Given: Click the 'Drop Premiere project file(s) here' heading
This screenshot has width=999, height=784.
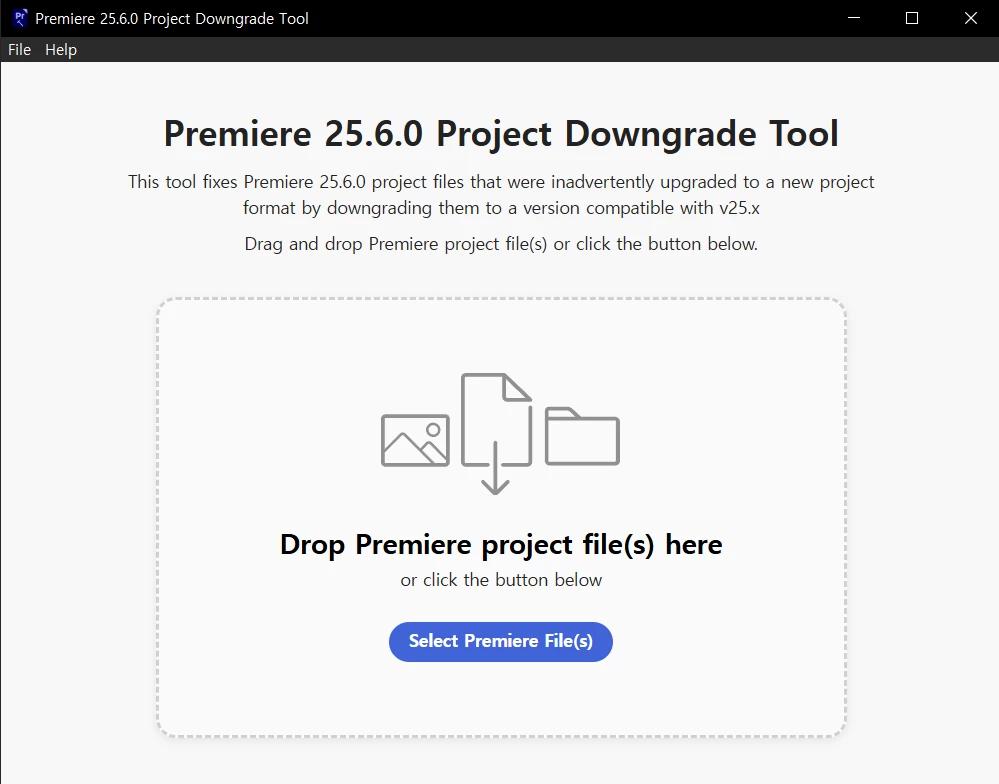Looking at the screenshot, I should (x=501, y=545).
